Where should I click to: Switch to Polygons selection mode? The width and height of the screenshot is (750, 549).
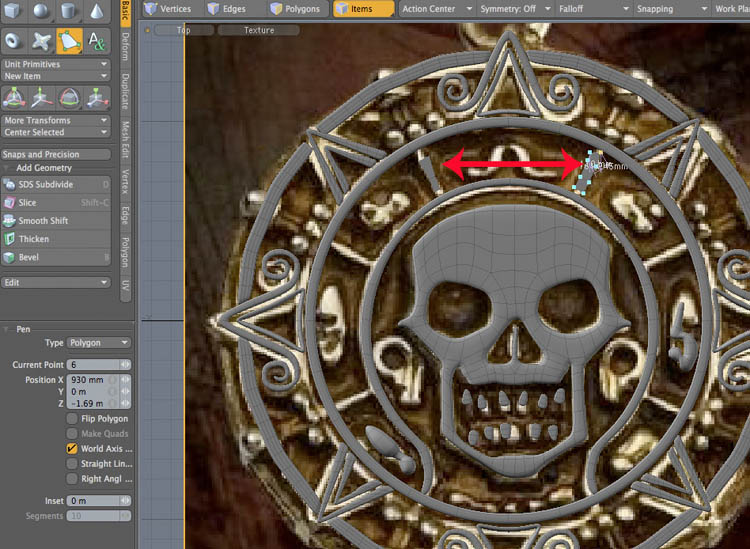(297, 9)
